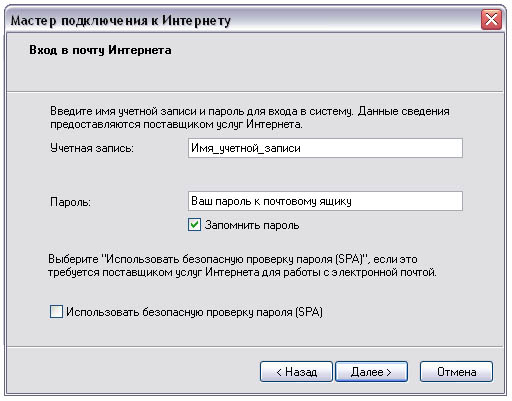Click the Имя_учетной_записи text in the field
The width and height of the screenshot is (512, 401).
click(246, 148)
